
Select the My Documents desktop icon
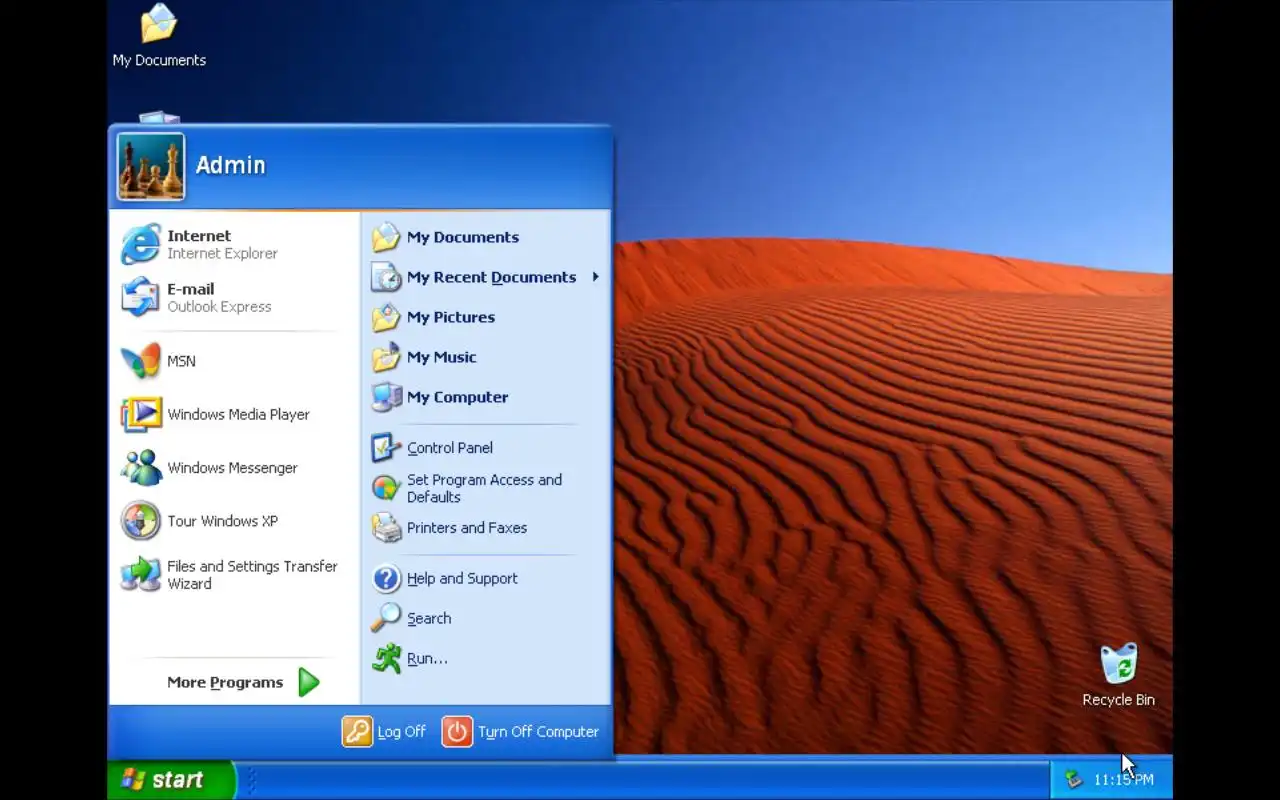point(158,24)
